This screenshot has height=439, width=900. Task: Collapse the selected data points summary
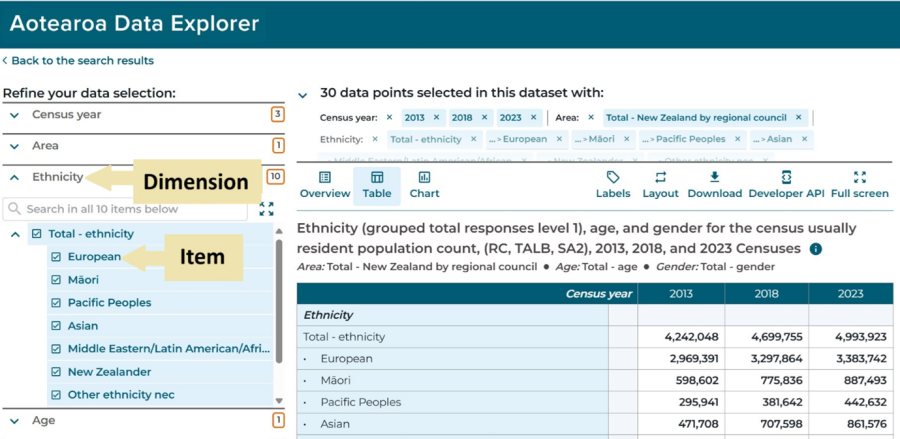point(303,95)
